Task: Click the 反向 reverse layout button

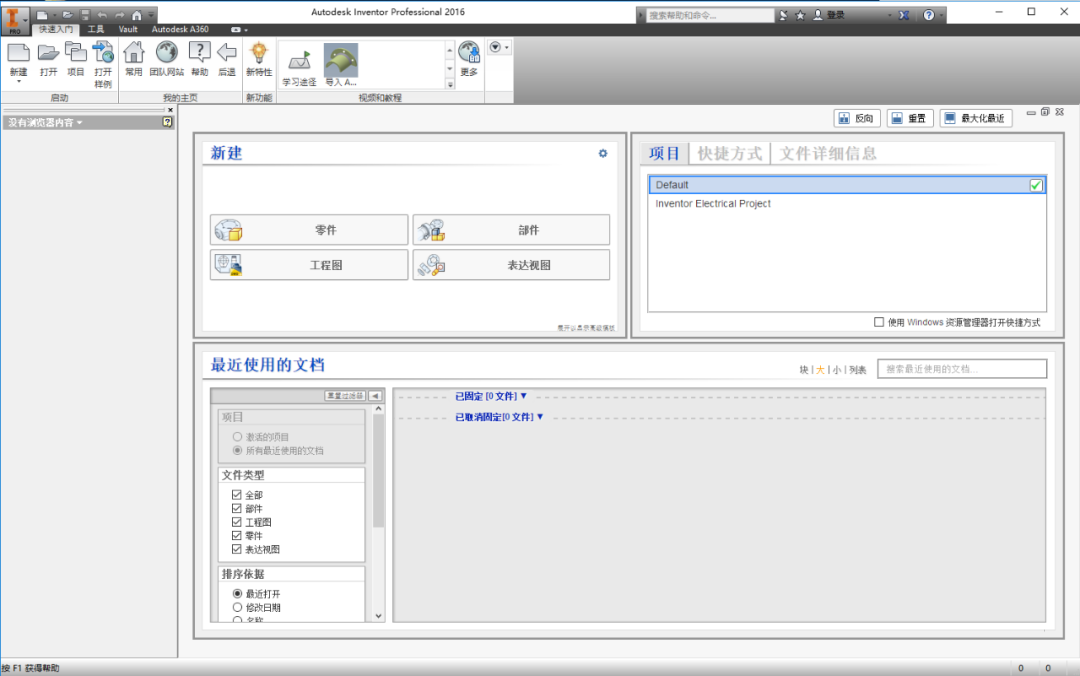Action: coord(857,119)
